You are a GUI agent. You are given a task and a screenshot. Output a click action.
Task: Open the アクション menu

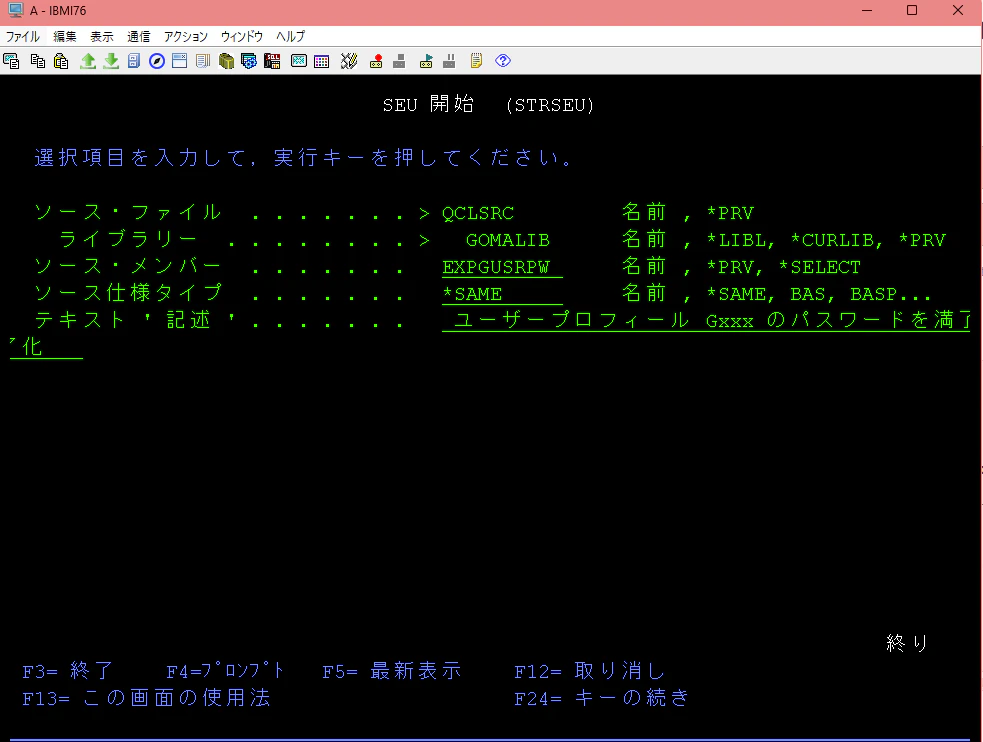point(186,36)
